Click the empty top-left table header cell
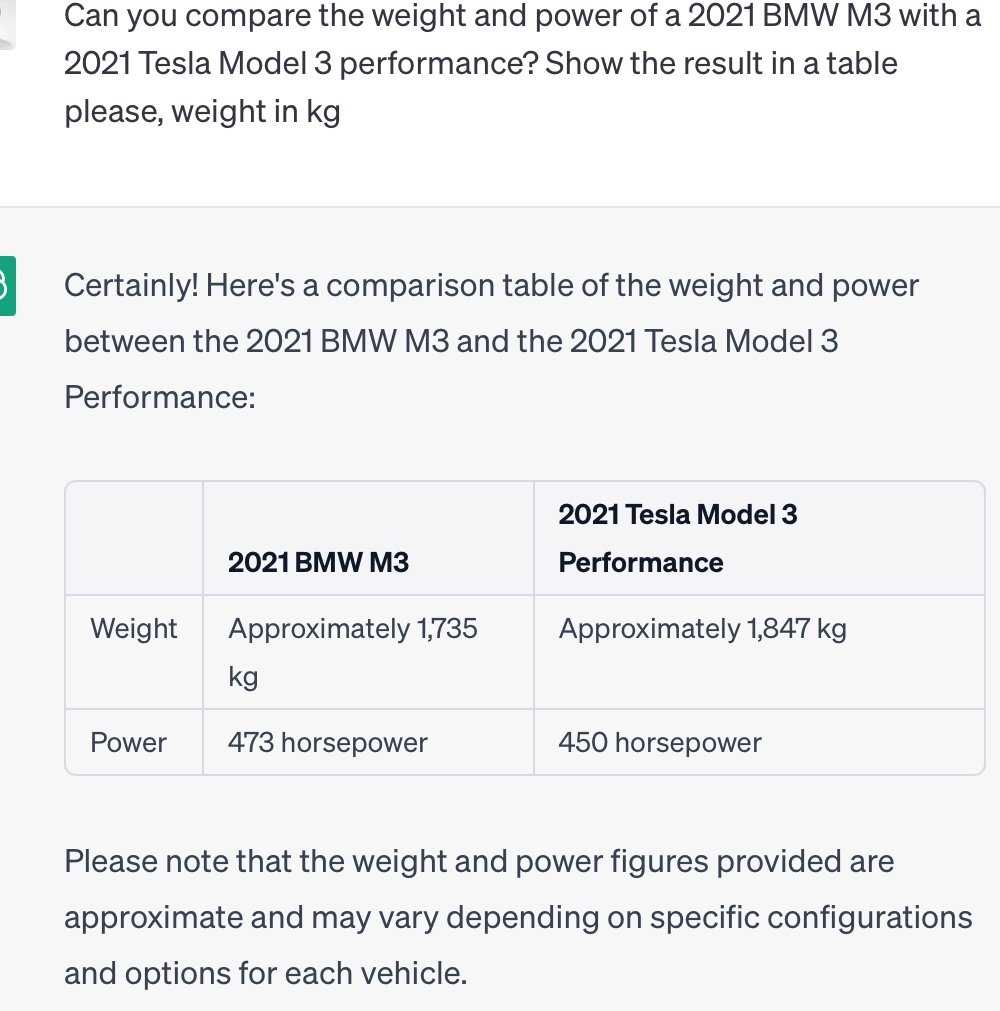This screenshot has width=1000, height=1011. click(134, 538)
